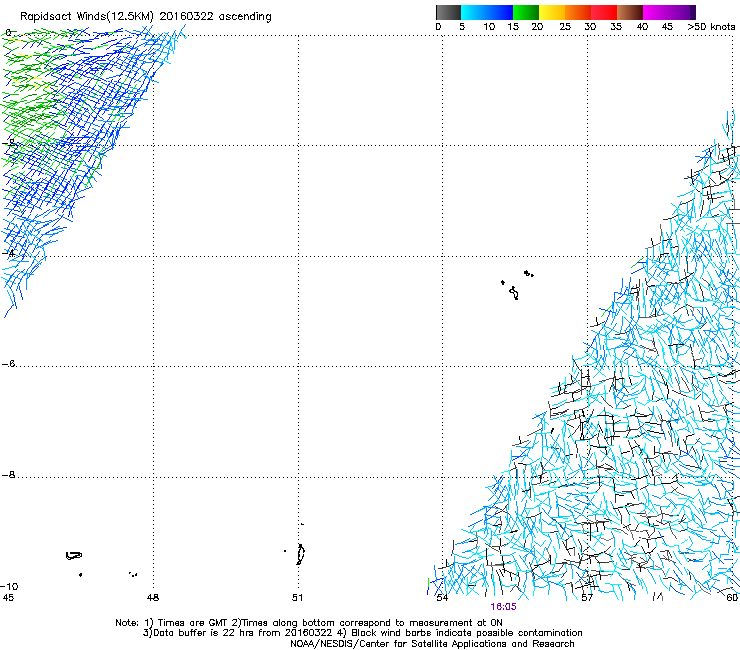Click latitude label '-10' on left axis
Image resolution: width=740 pixels, height=650 pixels.
click(10, 586)
